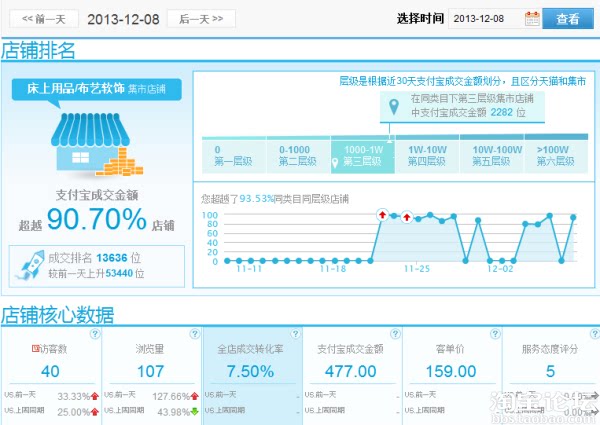Select the 0-1000 第二层级 tier tab
Screen dimensions: 600x425
click(x=298, y=155)
